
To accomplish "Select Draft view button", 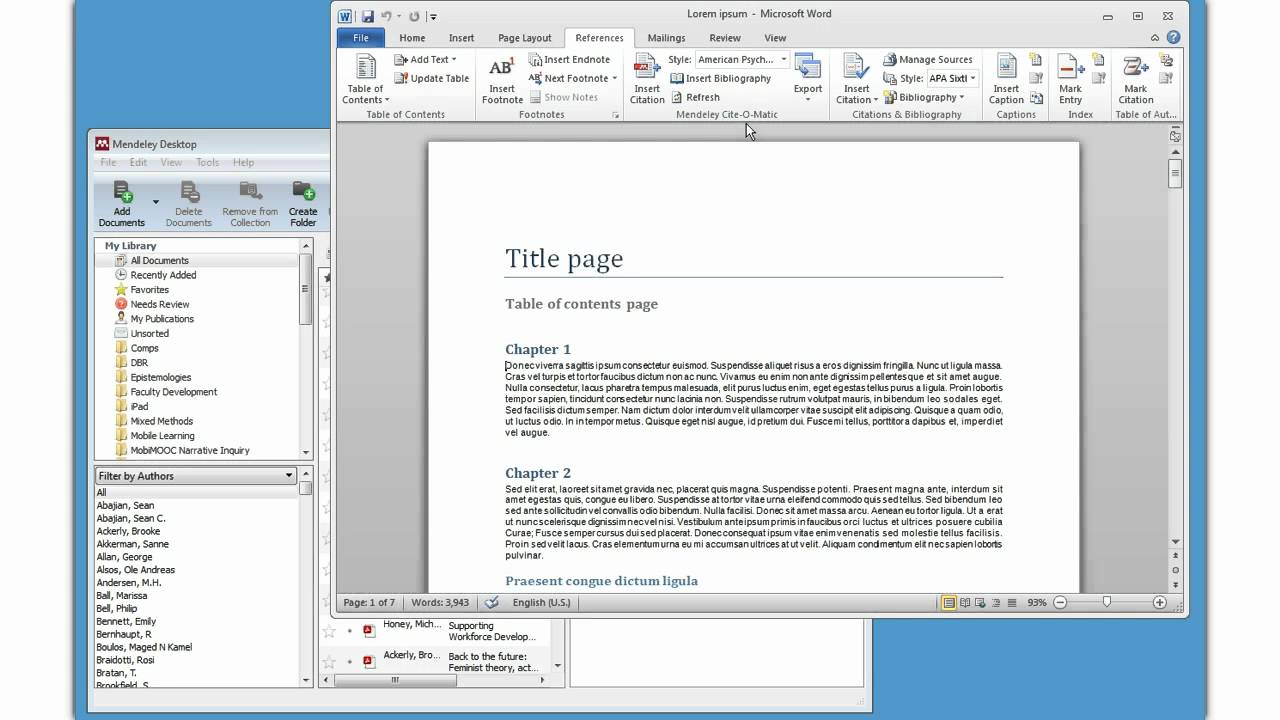I will (1012, 603).
